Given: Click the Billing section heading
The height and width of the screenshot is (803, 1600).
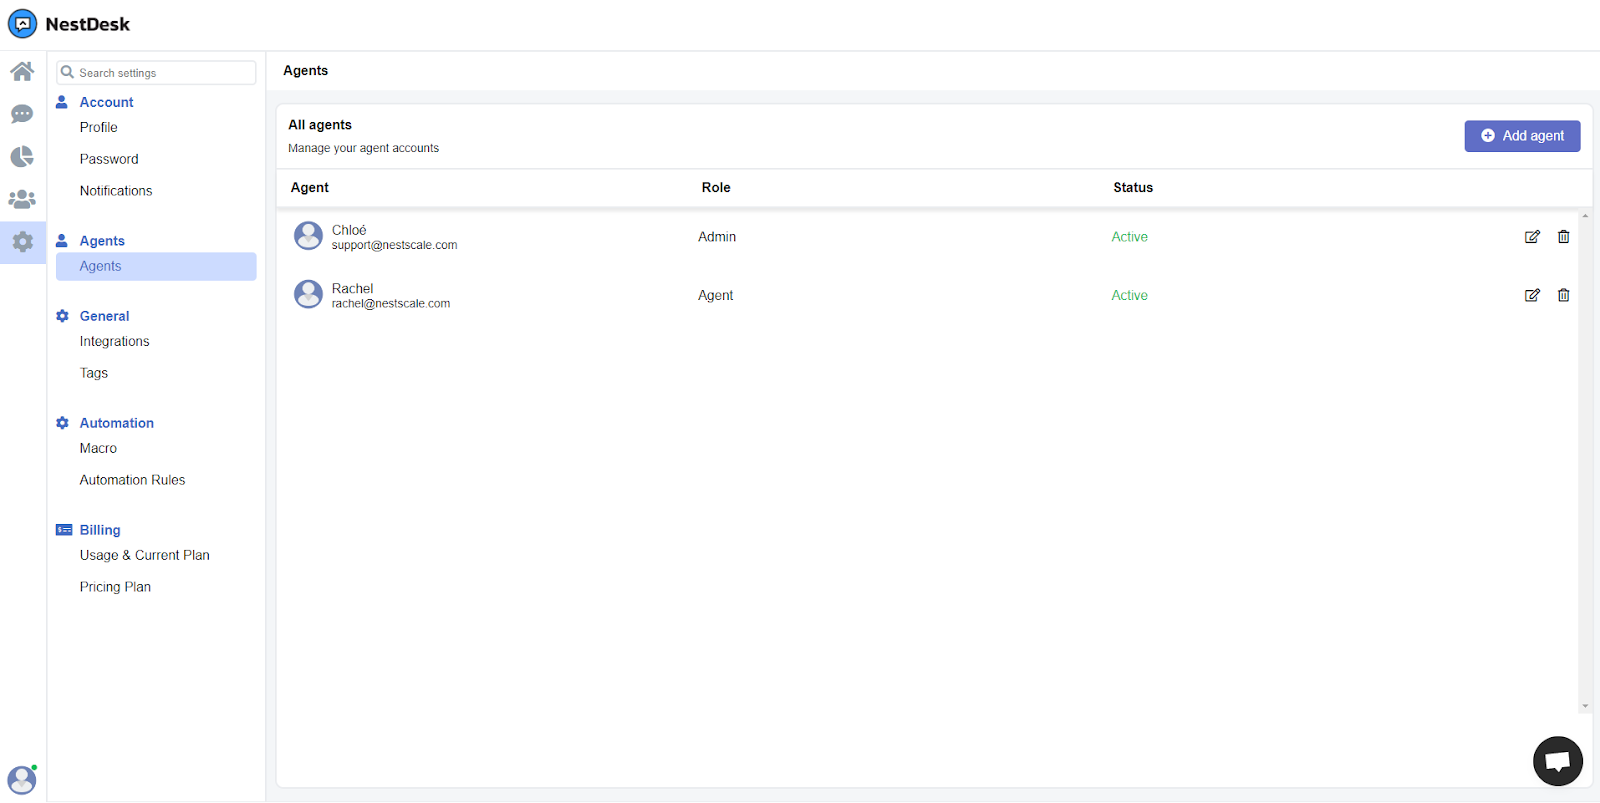Looking at the screenshot, I should (x=100, y=530).
